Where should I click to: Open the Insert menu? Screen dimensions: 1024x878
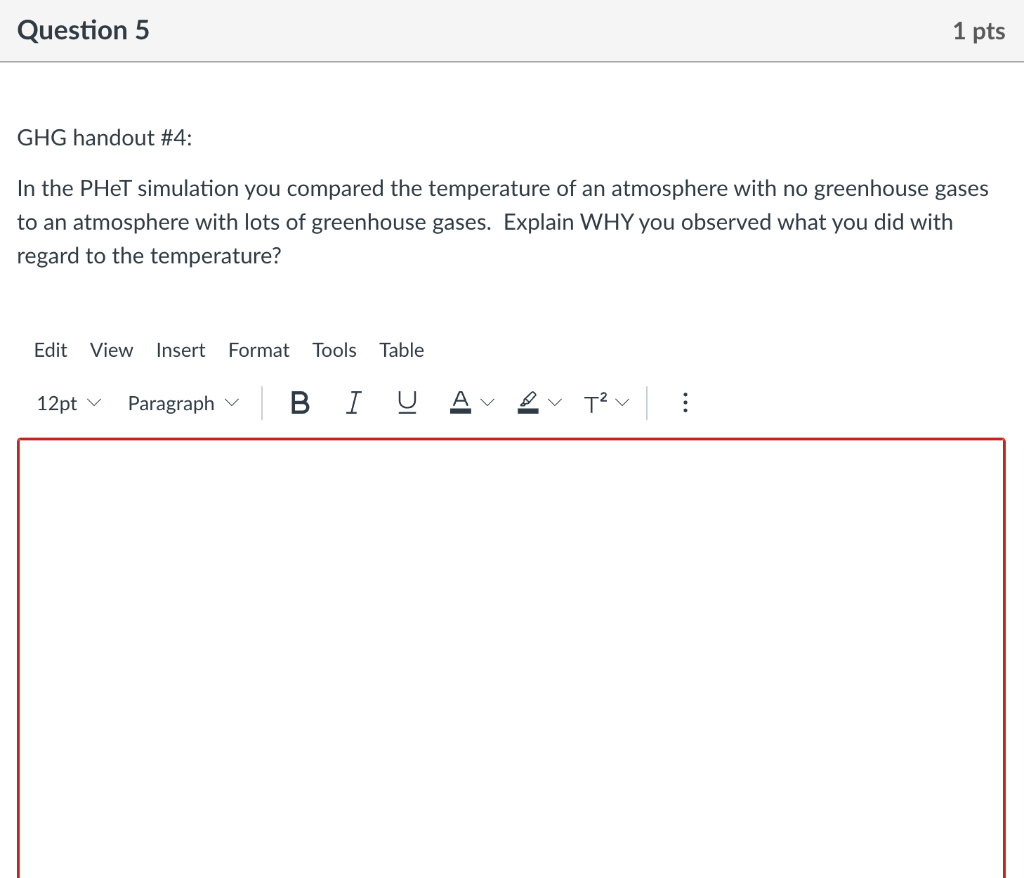pyautogui.click(x=180, y=350)
